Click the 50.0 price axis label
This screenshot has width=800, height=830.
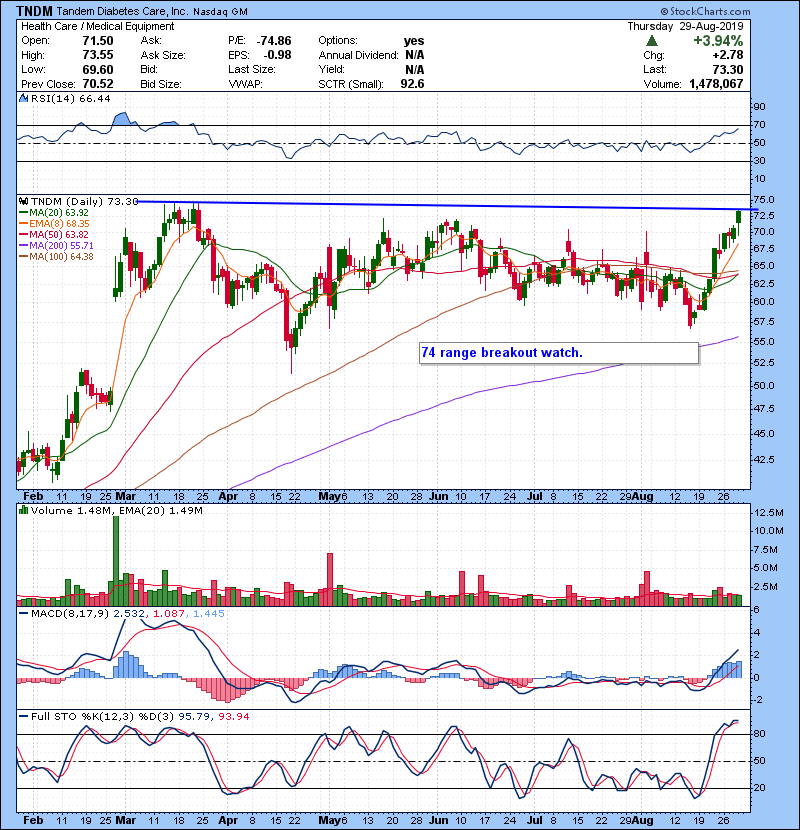pos(763,385)
